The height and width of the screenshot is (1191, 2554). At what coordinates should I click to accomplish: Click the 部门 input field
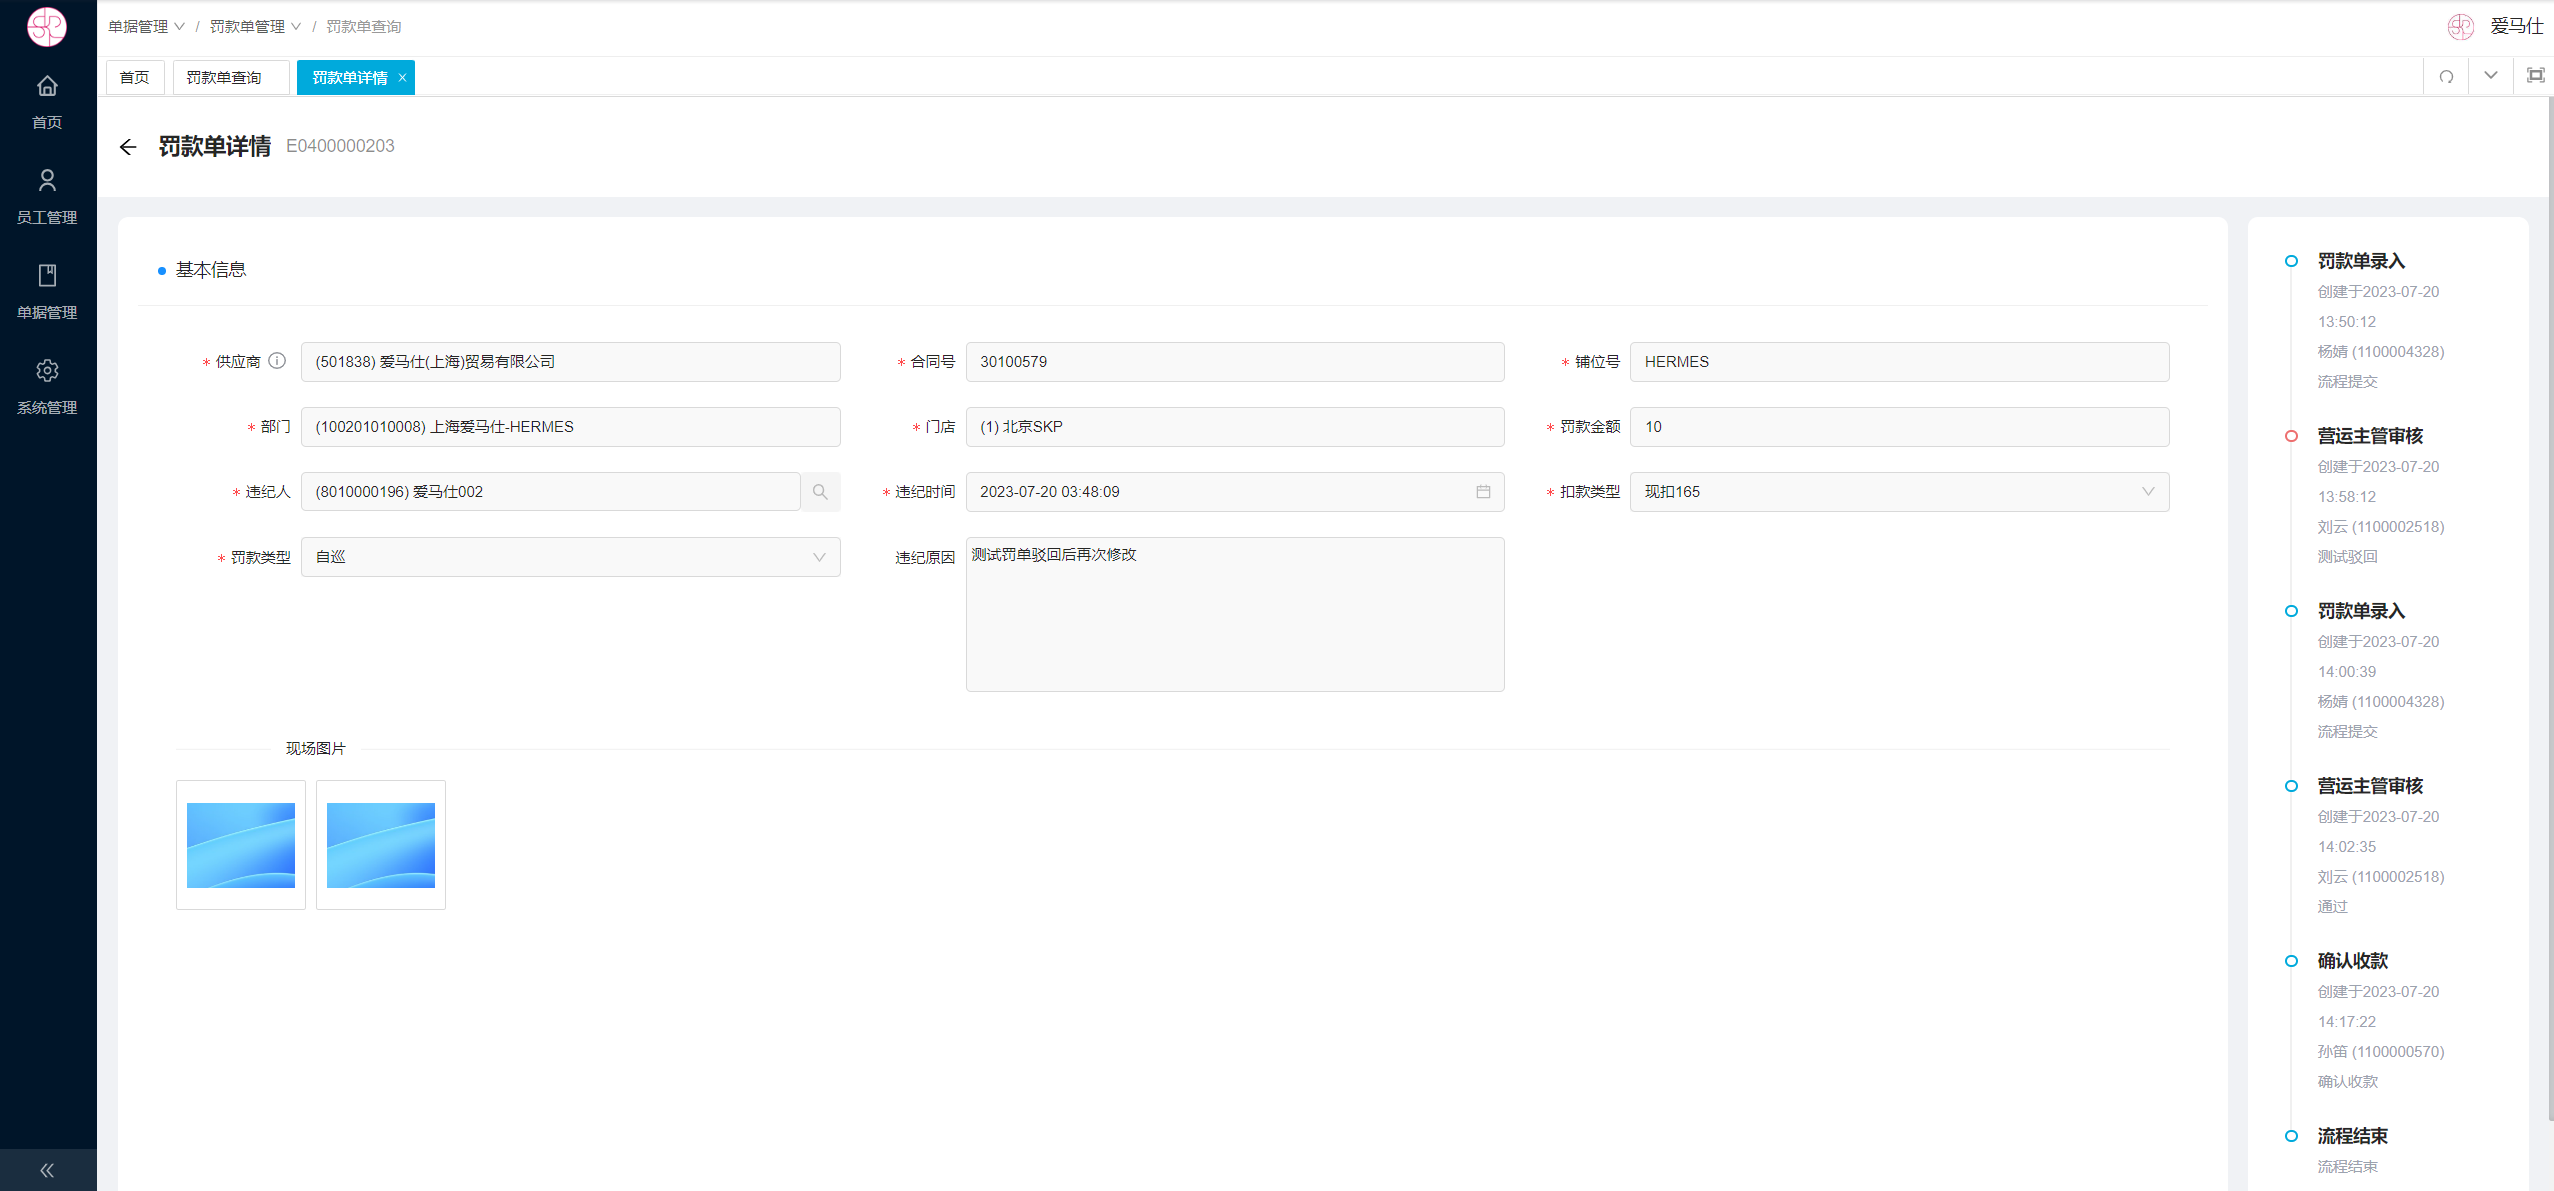[x=570, y=427]
